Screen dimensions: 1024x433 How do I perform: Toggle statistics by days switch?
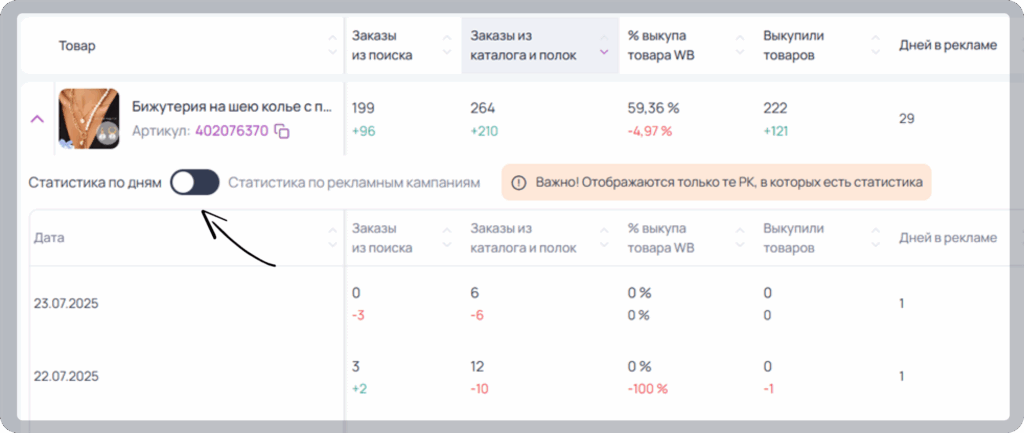[195, 183]
